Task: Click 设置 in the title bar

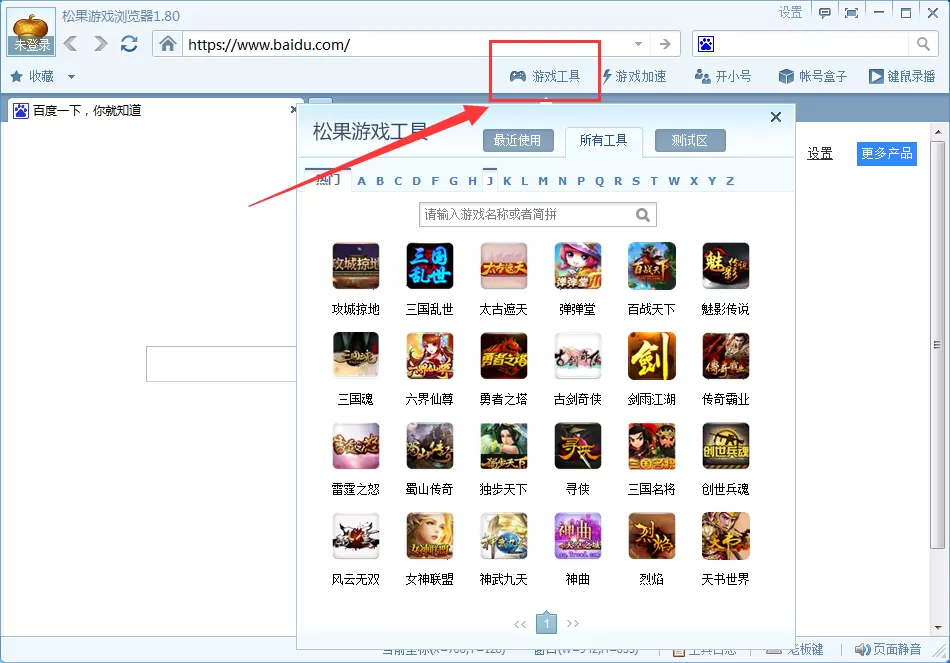Action: tap(791, 12)
